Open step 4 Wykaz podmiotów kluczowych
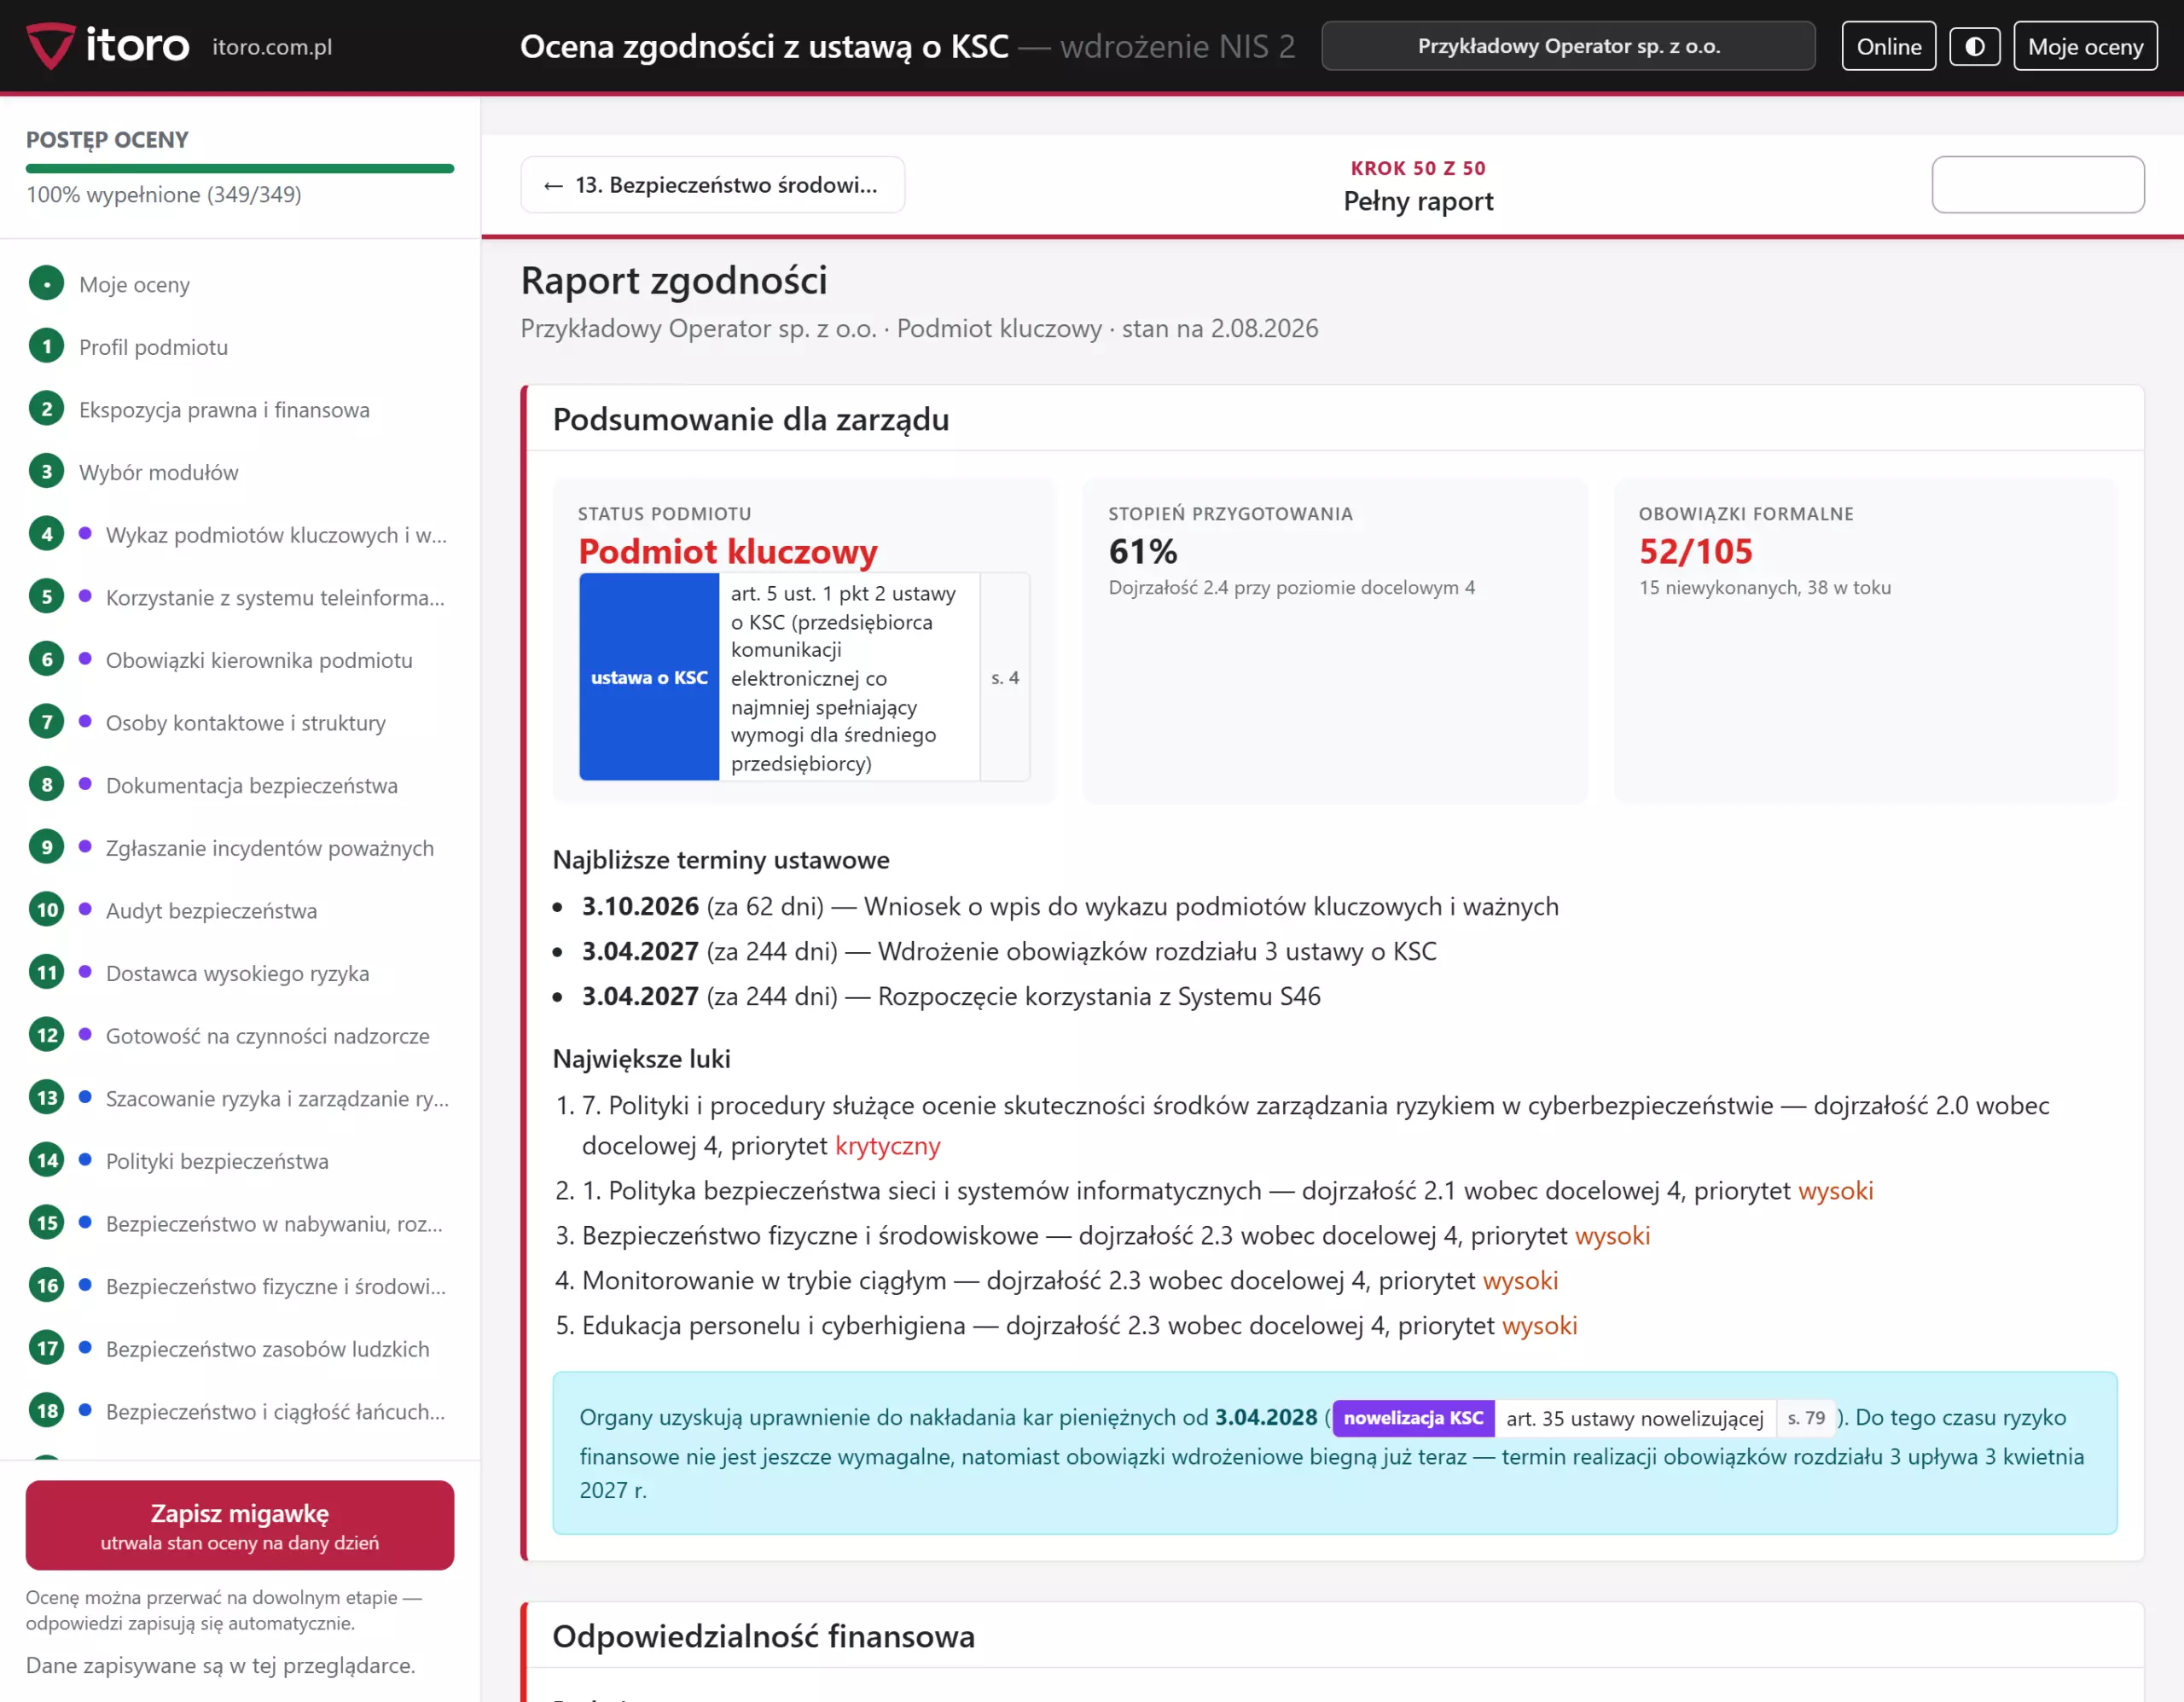Screen dimensions: 2184x1702 pyautogui.click(x=240, y=535)
